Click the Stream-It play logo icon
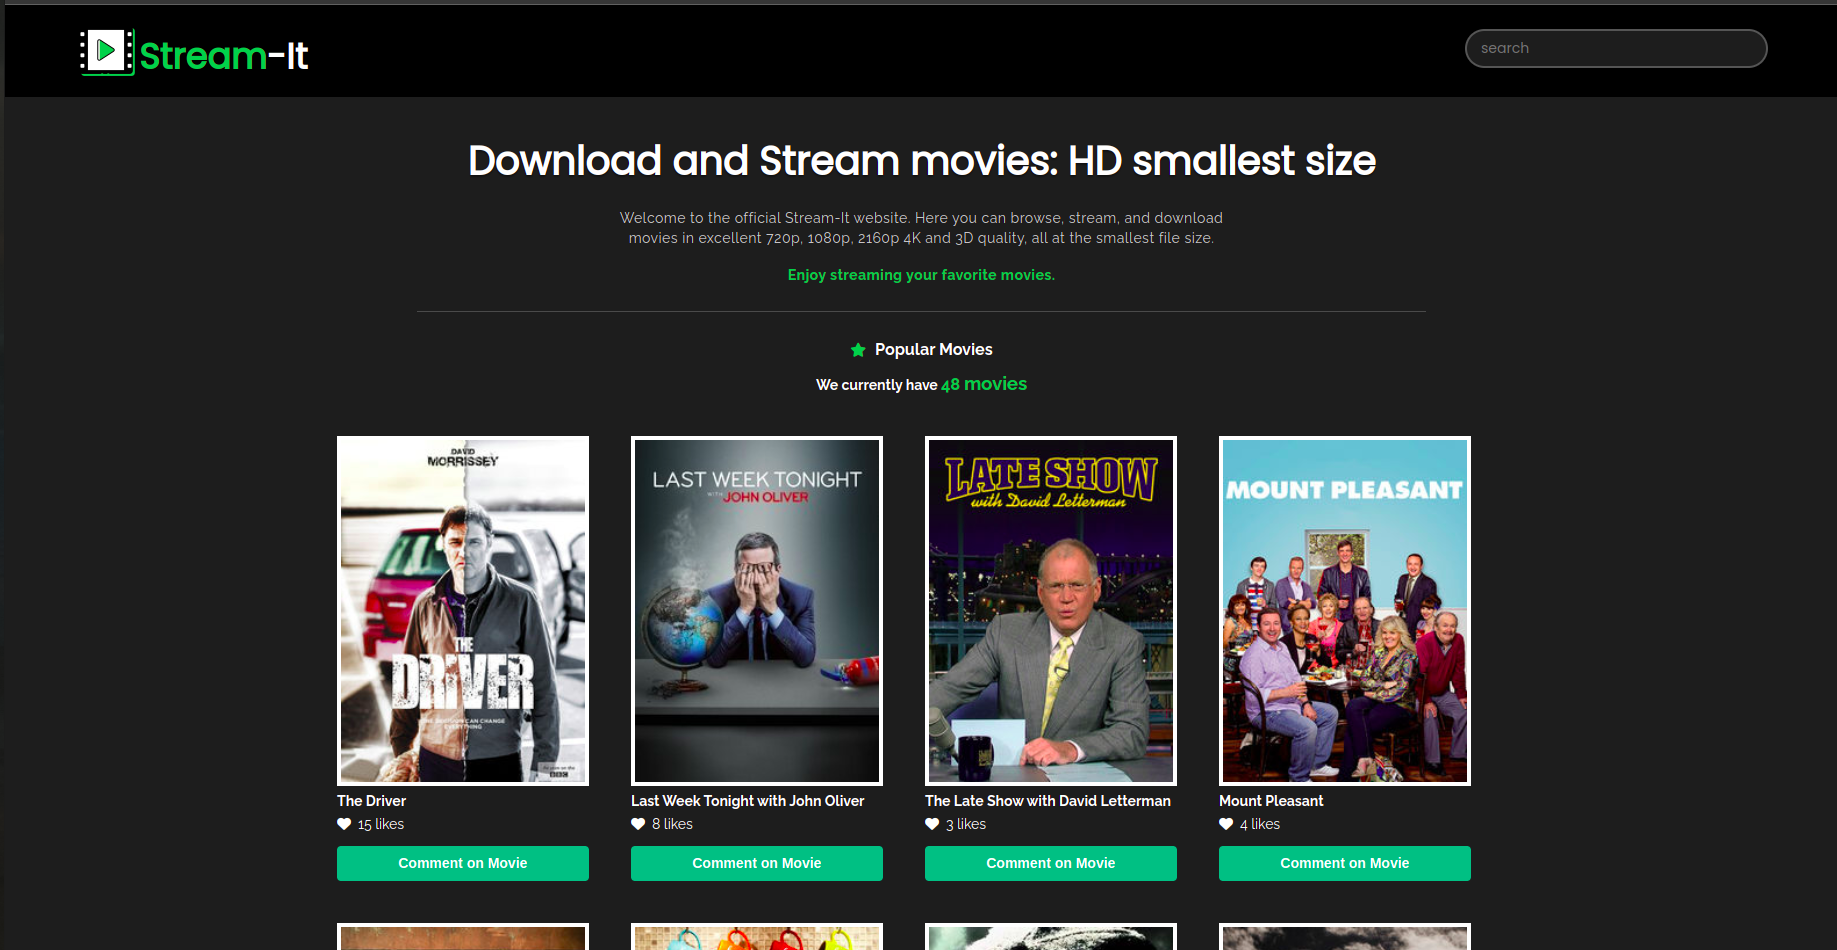 pos(107,52)
